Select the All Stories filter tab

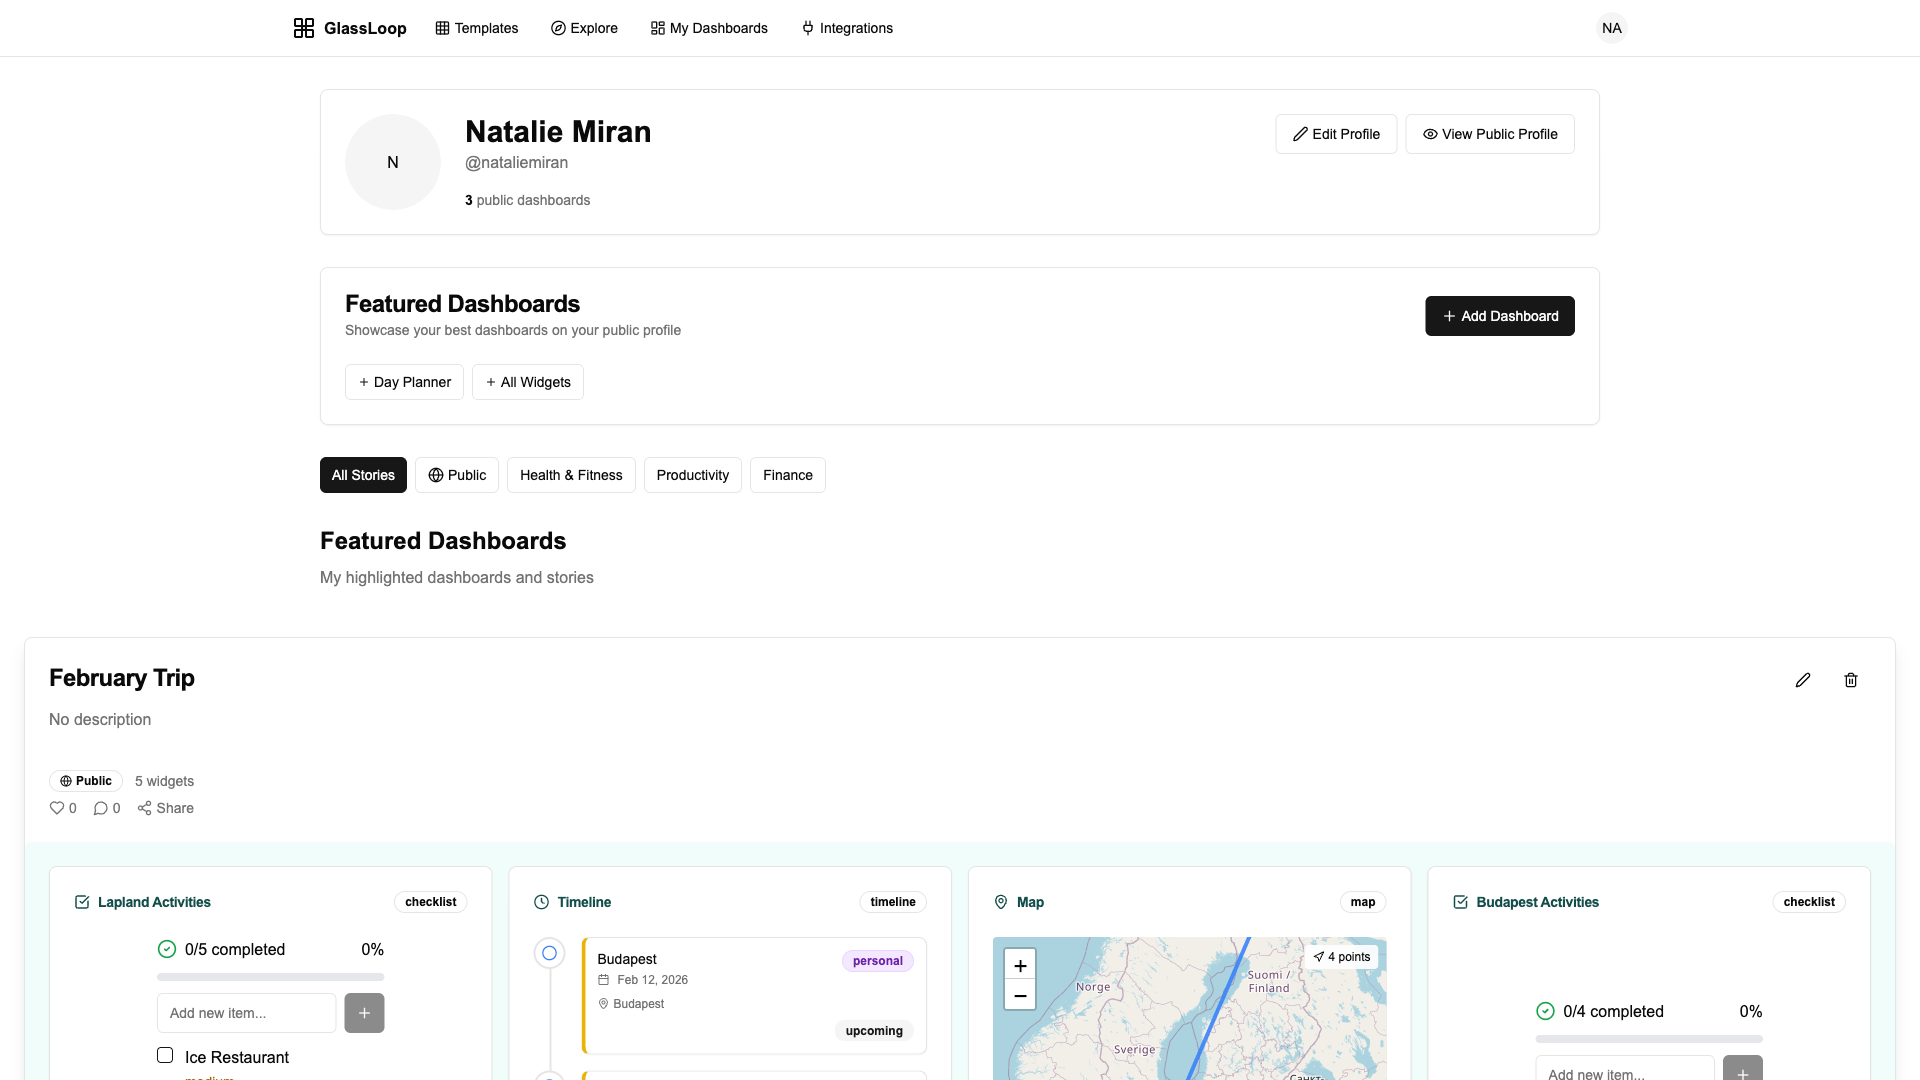coord(363,475)
